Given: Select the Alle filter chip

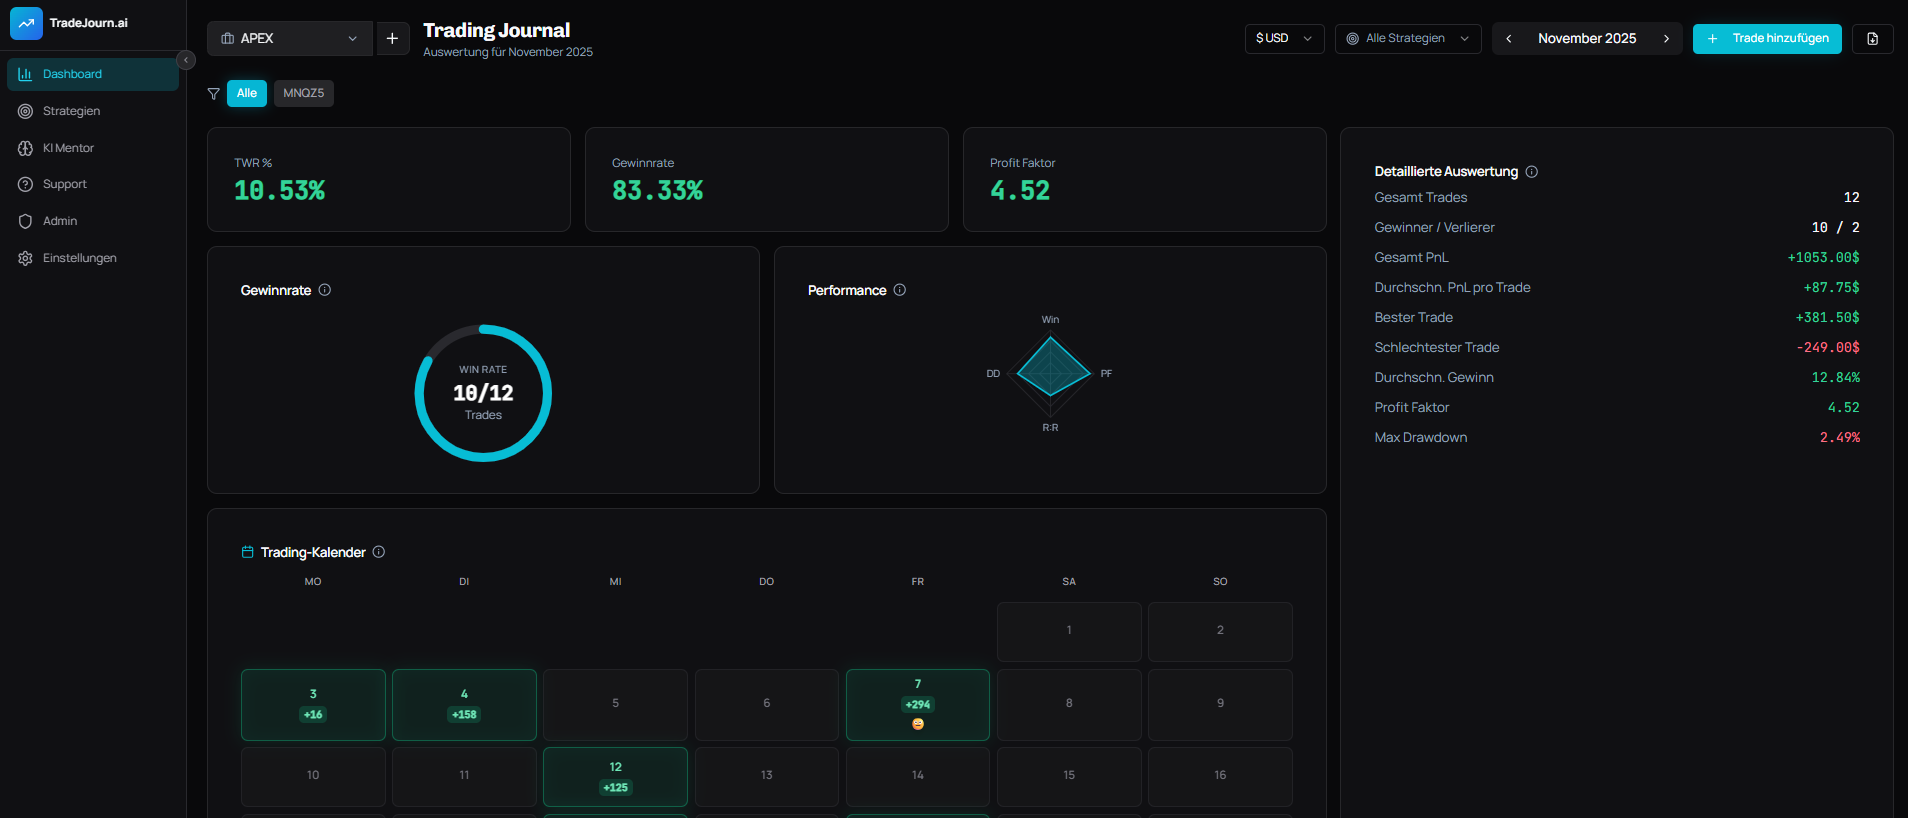Looking at the screenshot, I should tap(247, 93).
